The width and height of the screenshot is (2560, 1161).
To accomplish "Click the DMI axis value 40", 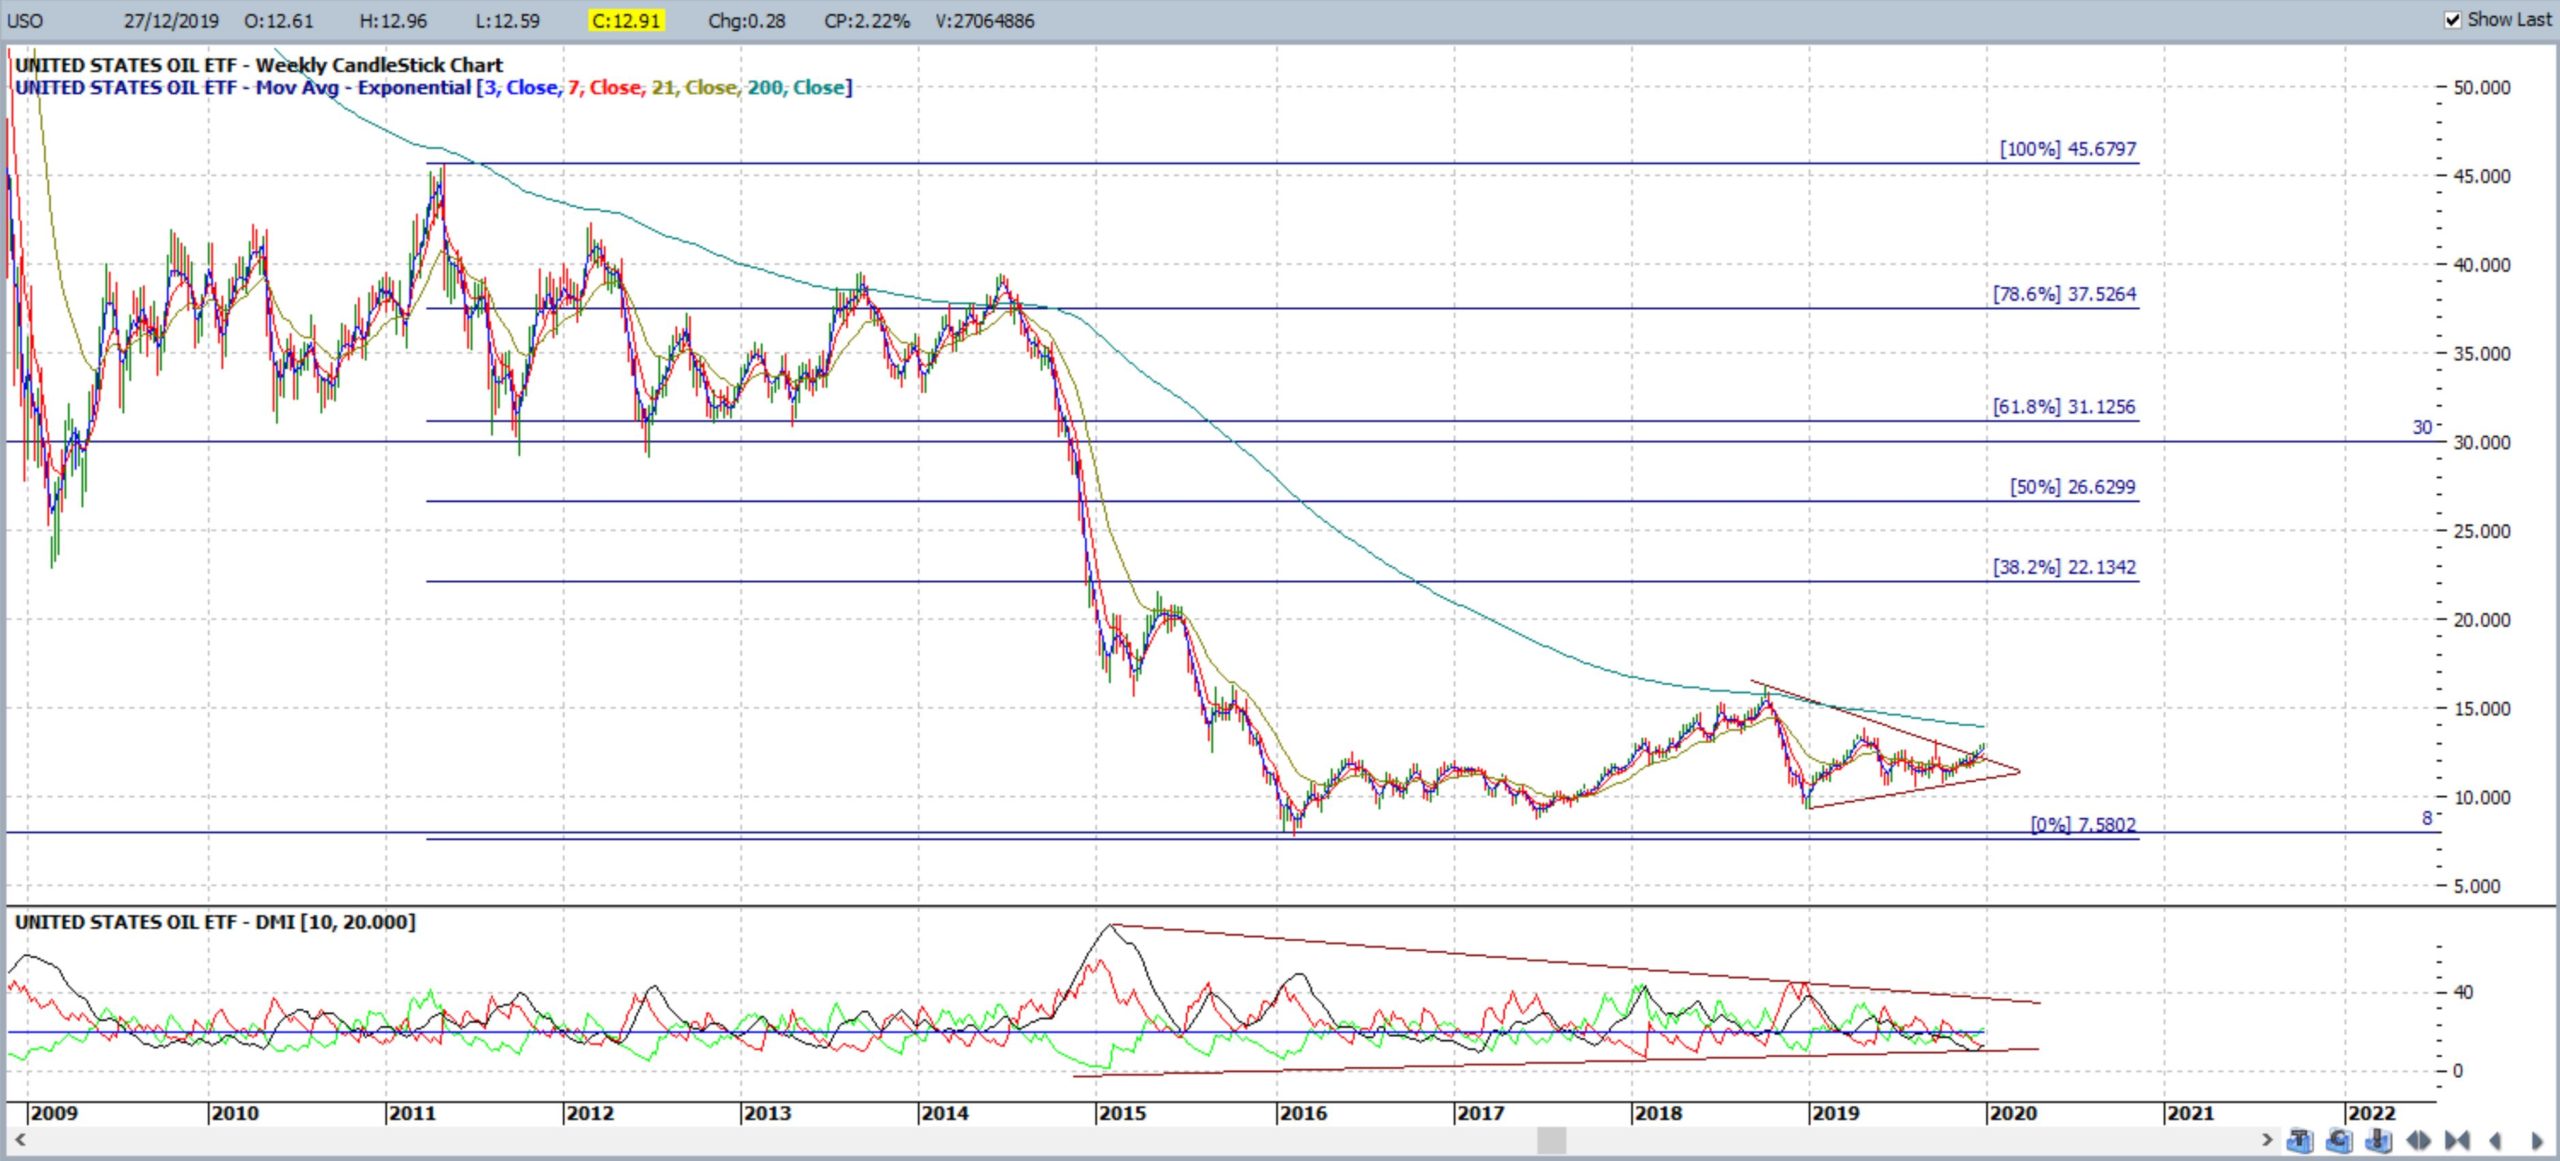I will point(2463,992).
